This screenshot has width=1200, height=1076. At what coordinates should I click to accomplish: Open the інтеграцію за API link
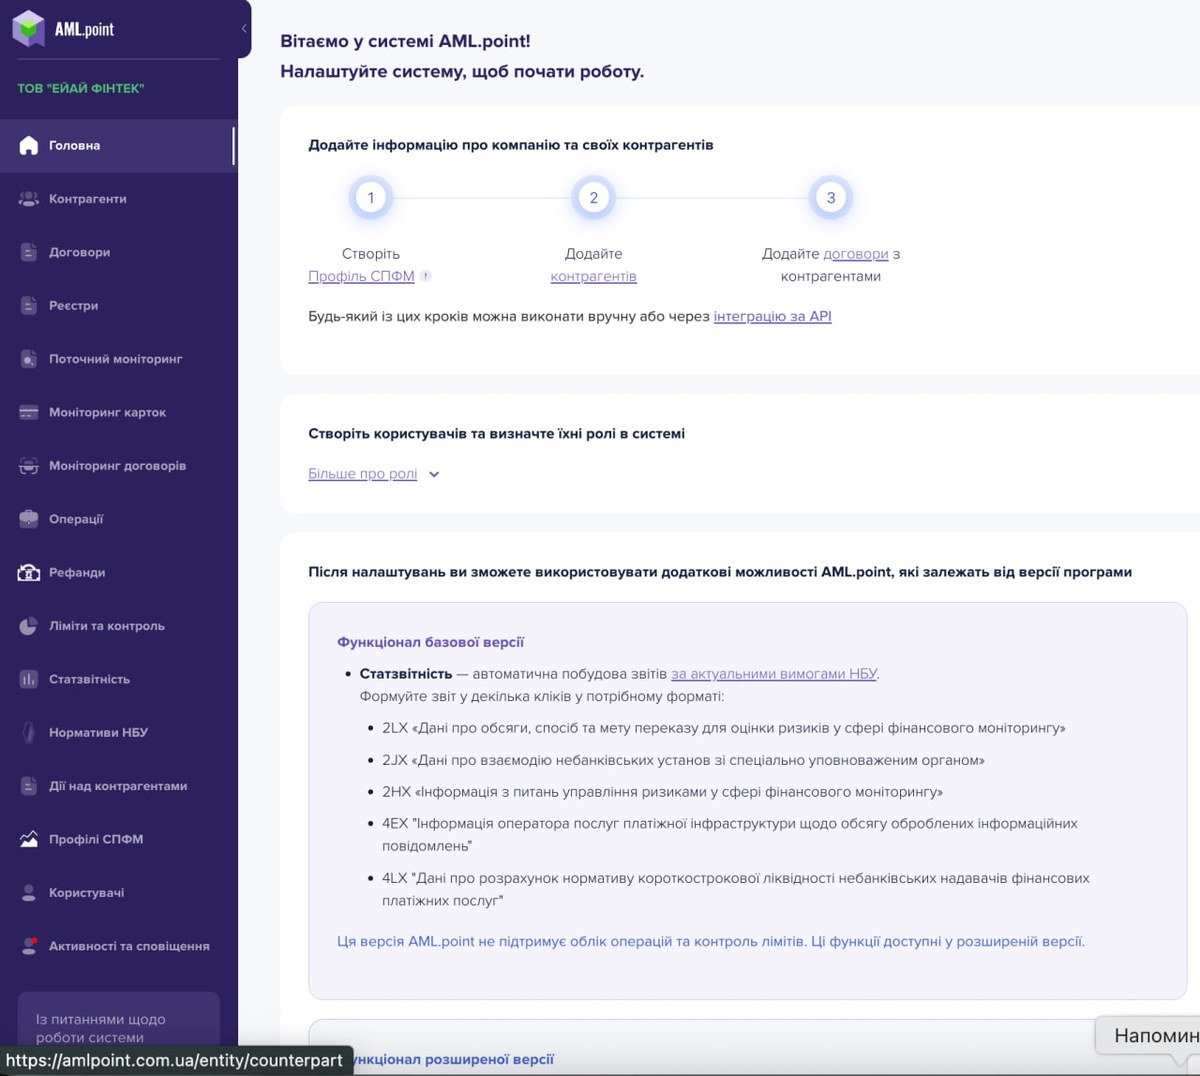point(772,316)
